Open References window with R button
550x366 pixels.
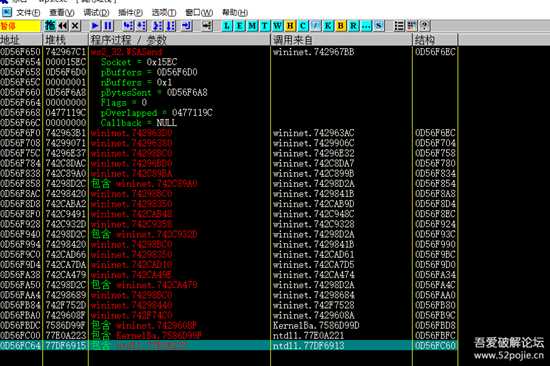coord(353,26)
